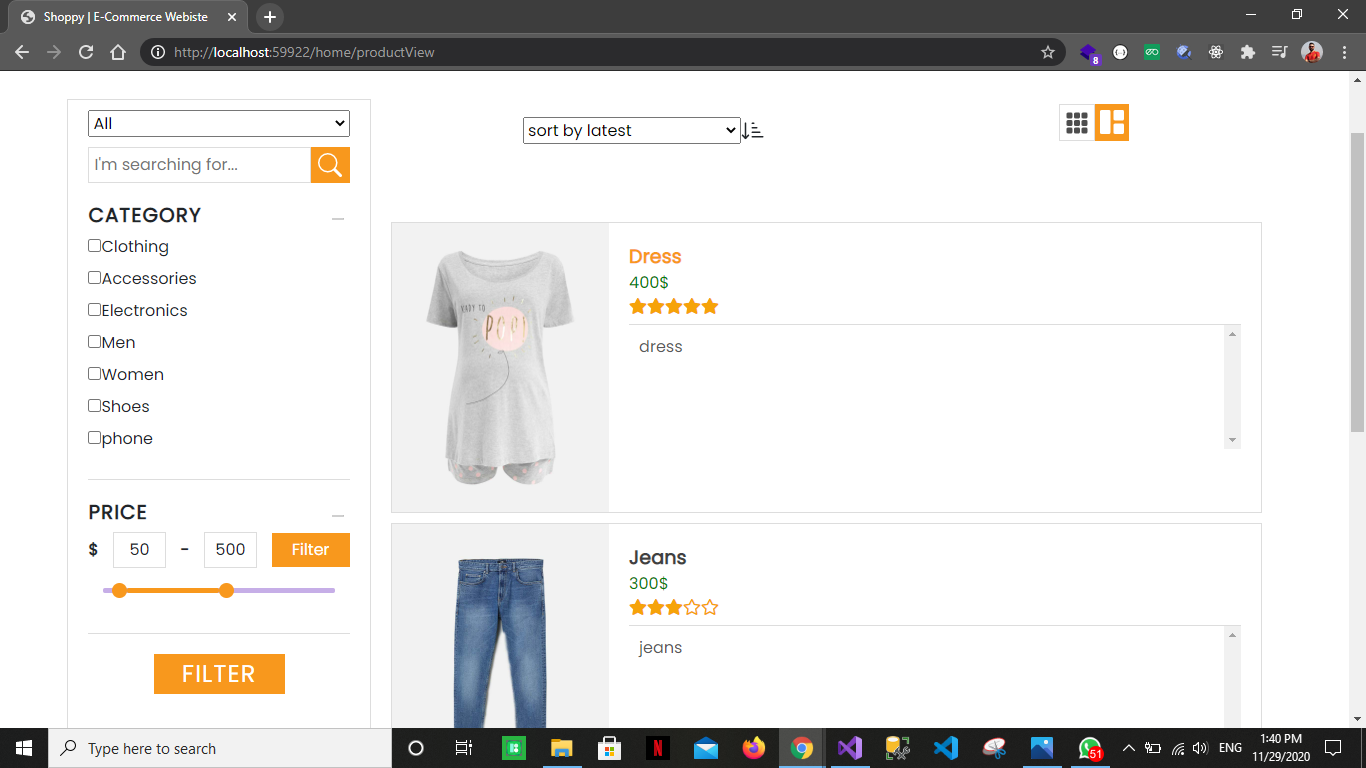This screenshot has width=1366, height=768.
Task: Toggle the sort direction icon
Action: 752,130
